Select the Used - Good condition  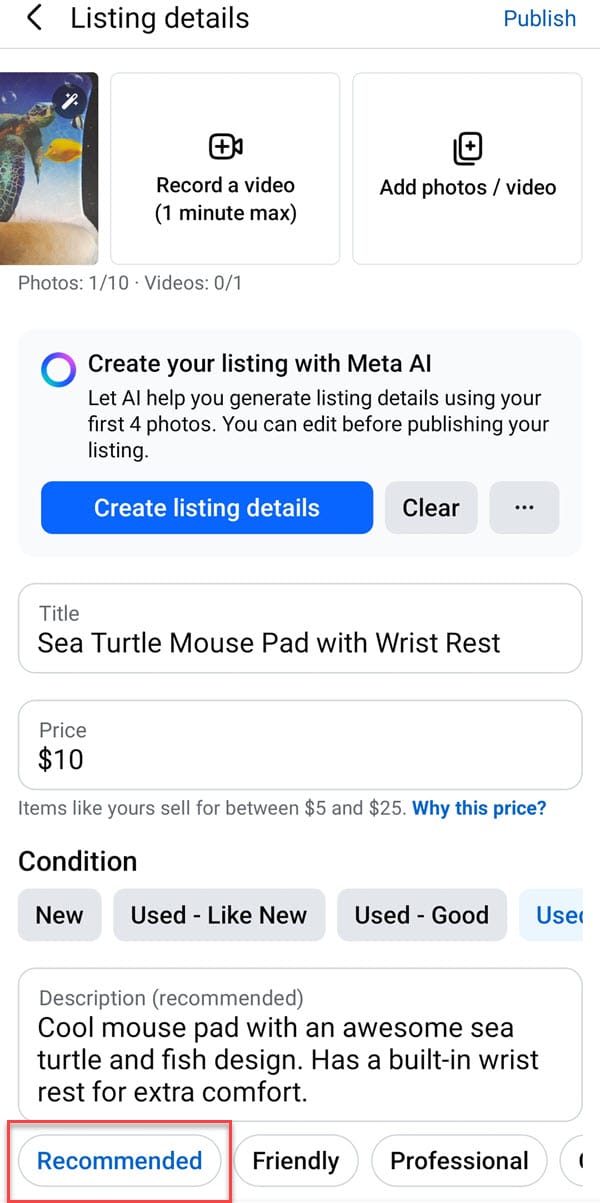pos(421,915)
